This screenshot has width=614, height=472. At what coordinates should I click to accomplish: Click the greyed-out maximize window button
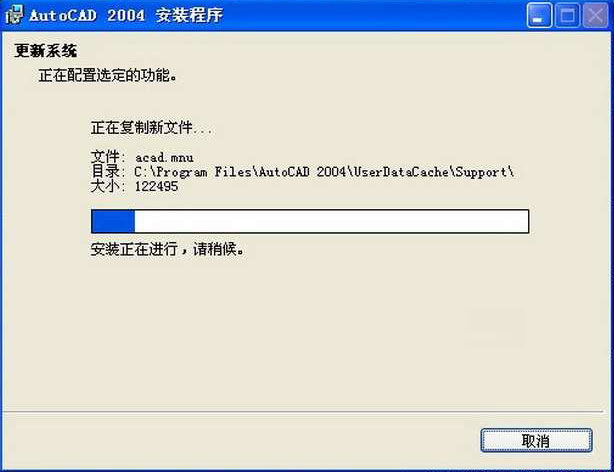coord(567,15)
